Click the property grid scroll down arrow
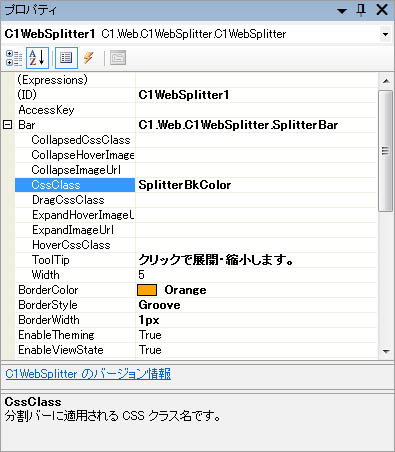Screen dimensions: 395x452 [386, 351]
